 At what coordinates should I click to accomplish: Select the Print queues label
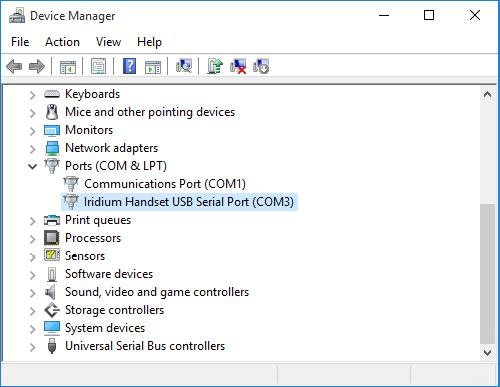click(98, 220)
